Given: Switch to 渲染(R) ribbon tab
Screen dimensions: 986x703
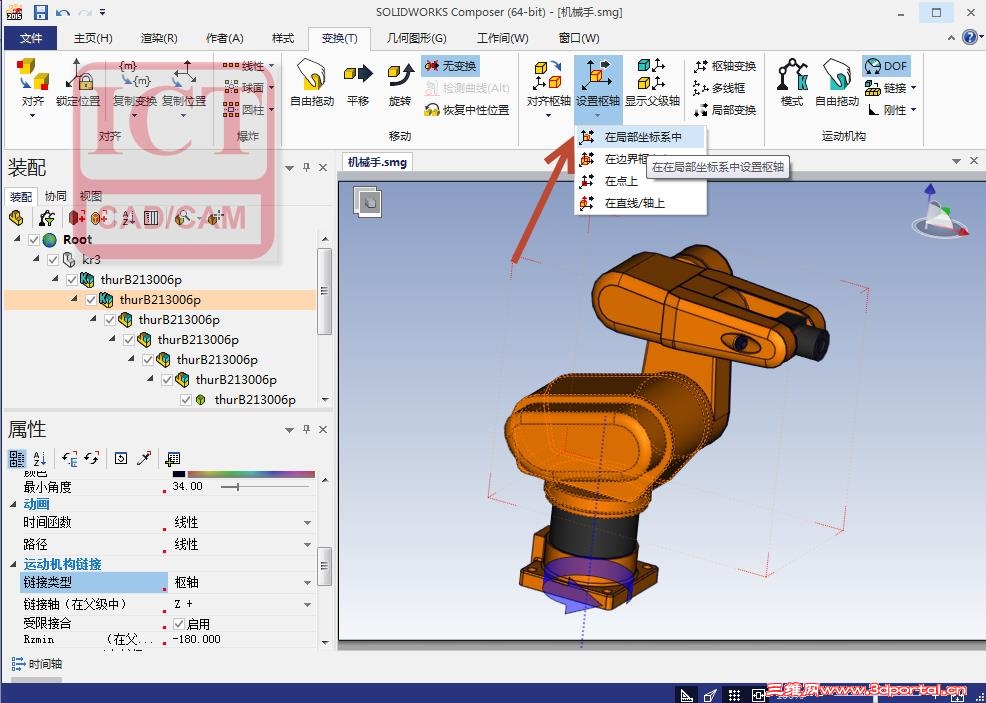Looking at the screenshot, I should click(x=159, y=38).
